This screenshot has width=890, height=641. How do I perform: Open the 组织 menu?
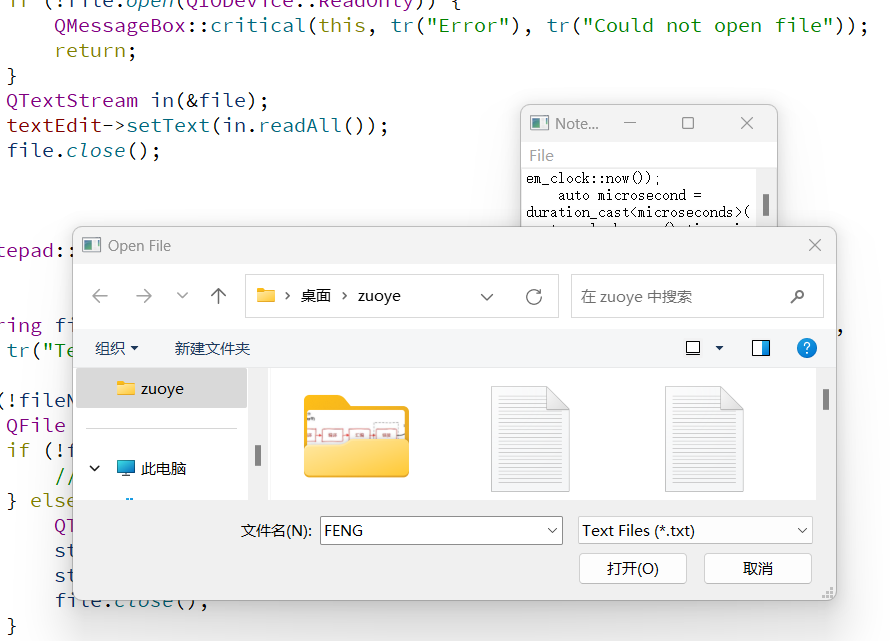pyautogui.click(x=116, y=348)
